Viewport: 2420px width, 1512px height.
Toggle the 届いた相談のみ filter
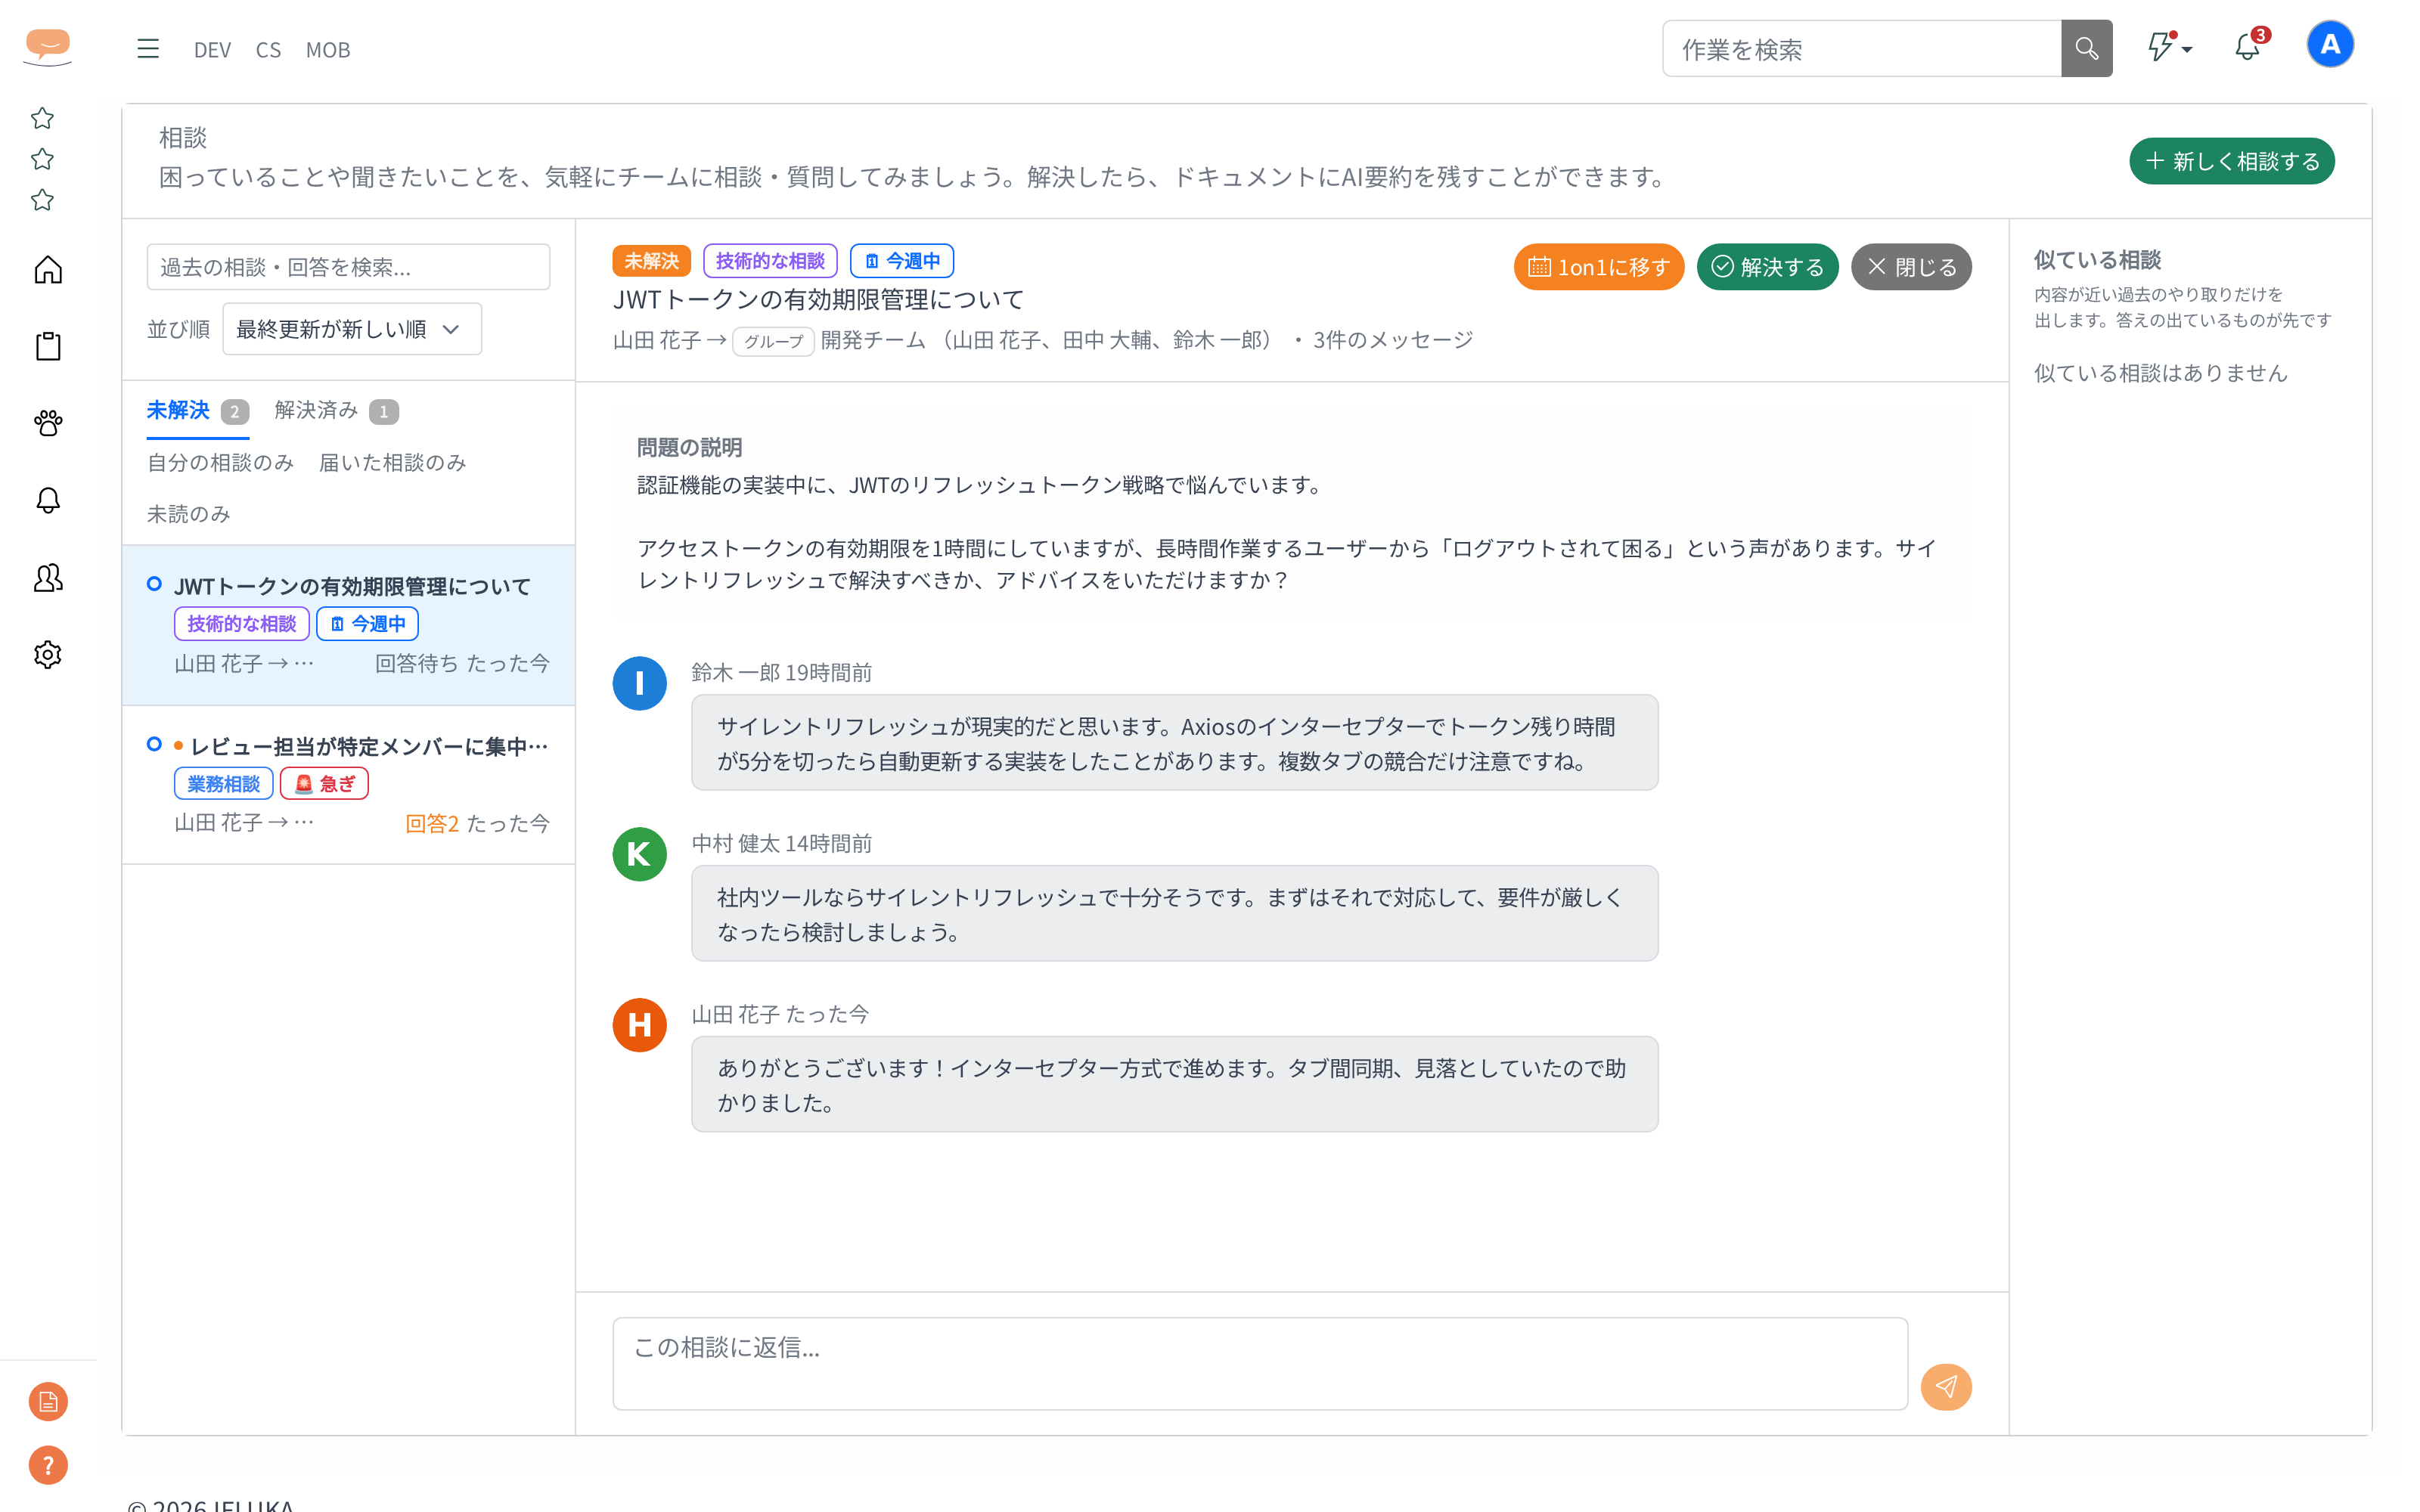[x=392, y=463]
